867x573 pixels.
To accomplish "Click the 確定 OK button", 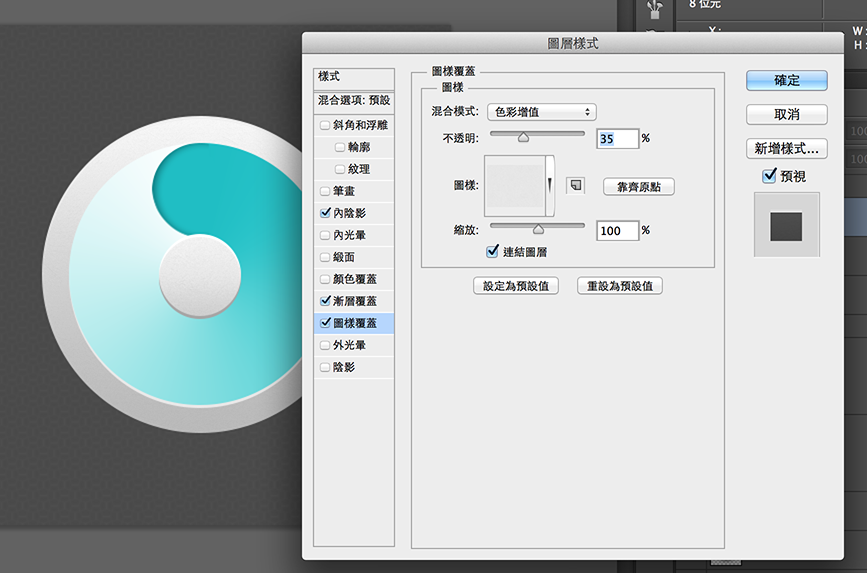I will [x=787, y=80].
